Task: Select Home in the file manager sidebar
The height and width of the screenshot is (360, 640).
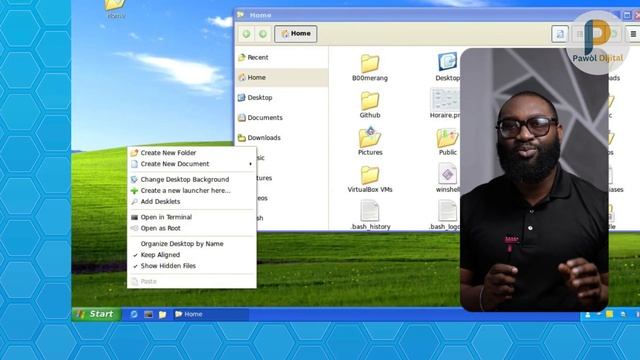Action: coord(282,78)
